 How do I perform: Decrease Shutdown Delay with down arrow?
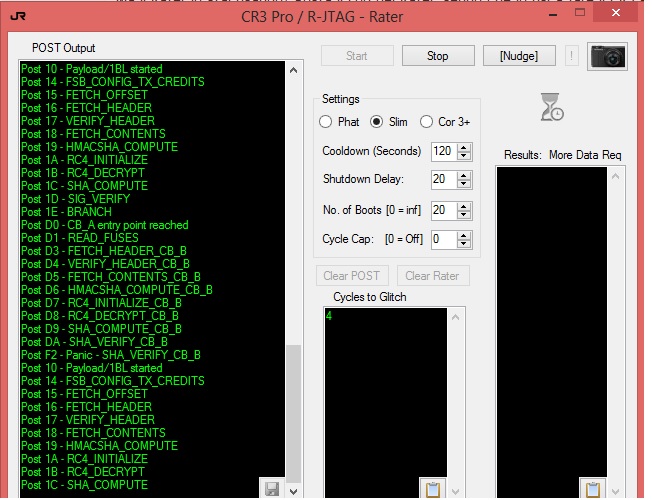(x=464, y=184)
